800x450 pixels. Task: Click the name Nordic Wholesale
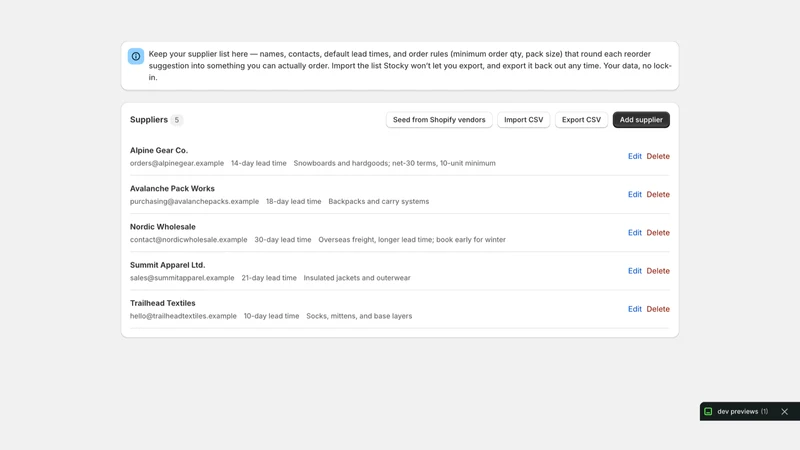pyautogui.click(x=162, y=227)
